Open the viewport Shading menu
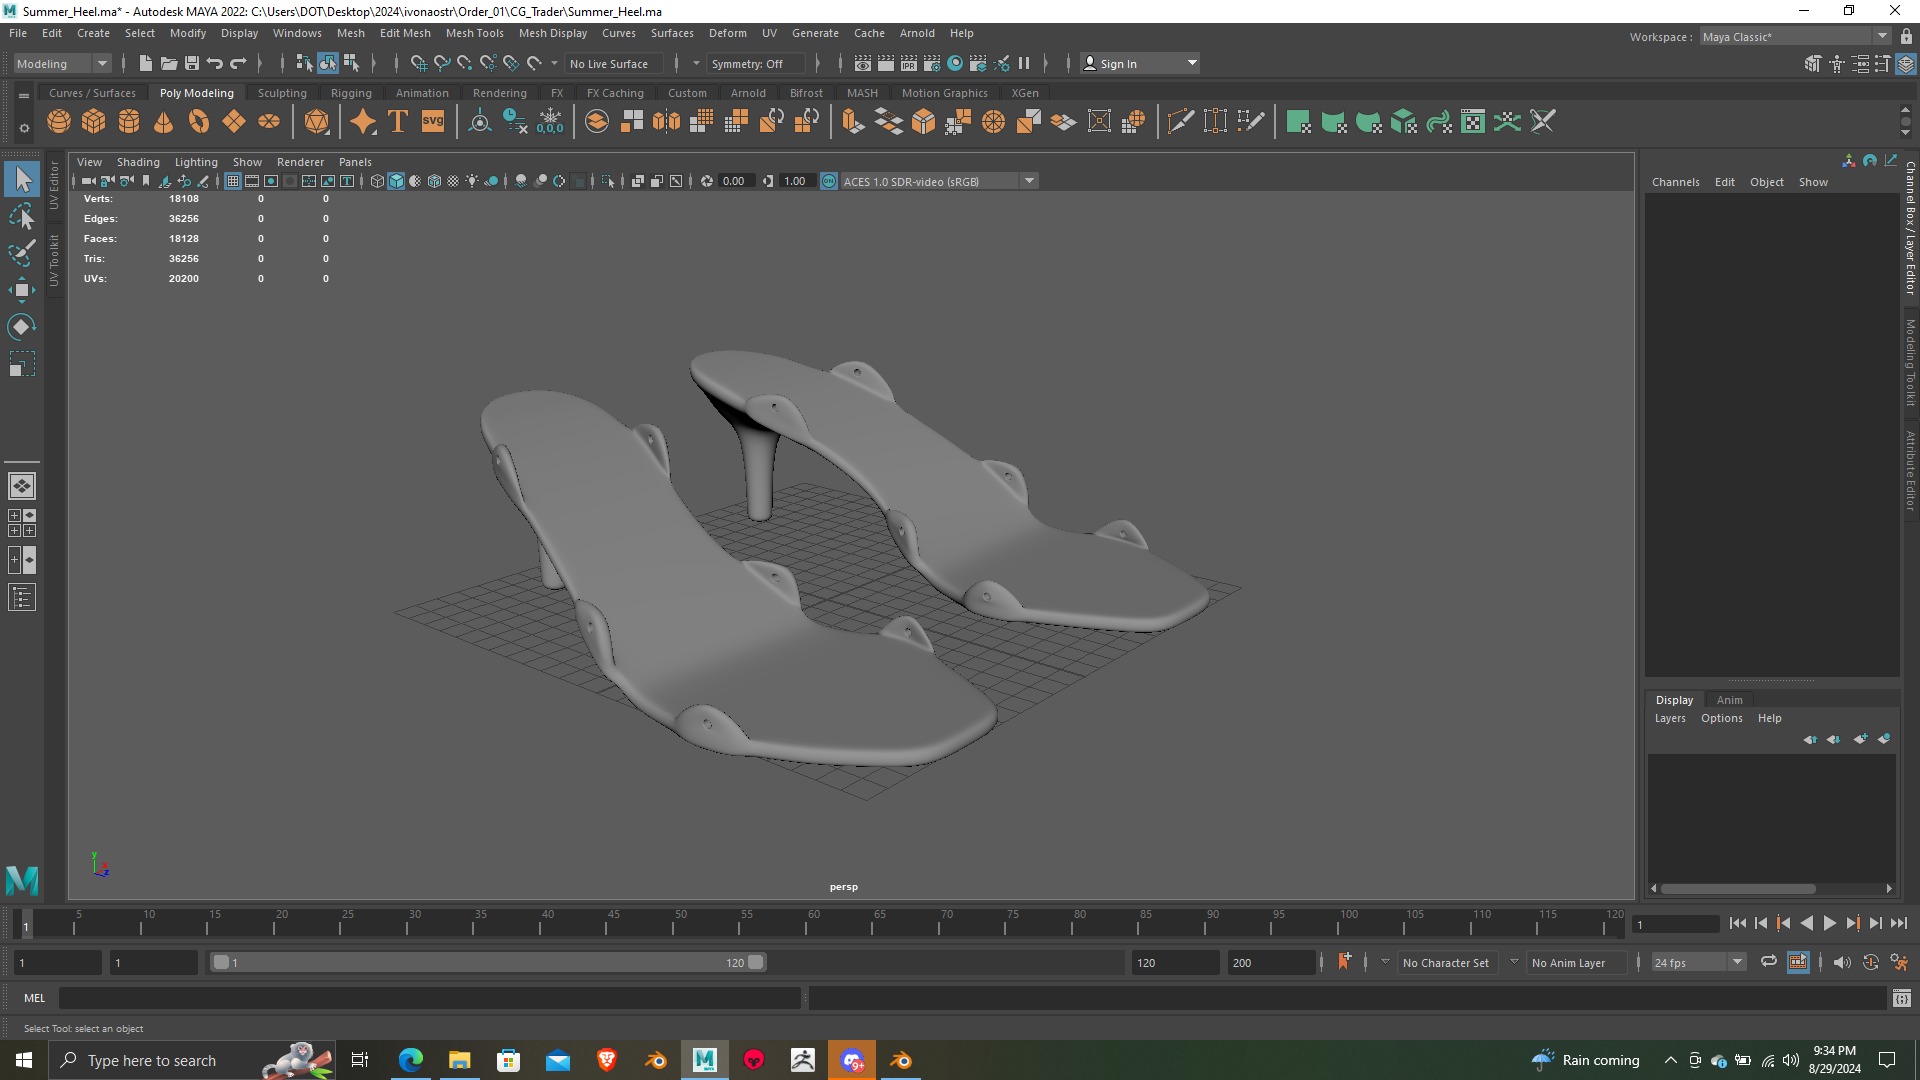 (138, 162)
